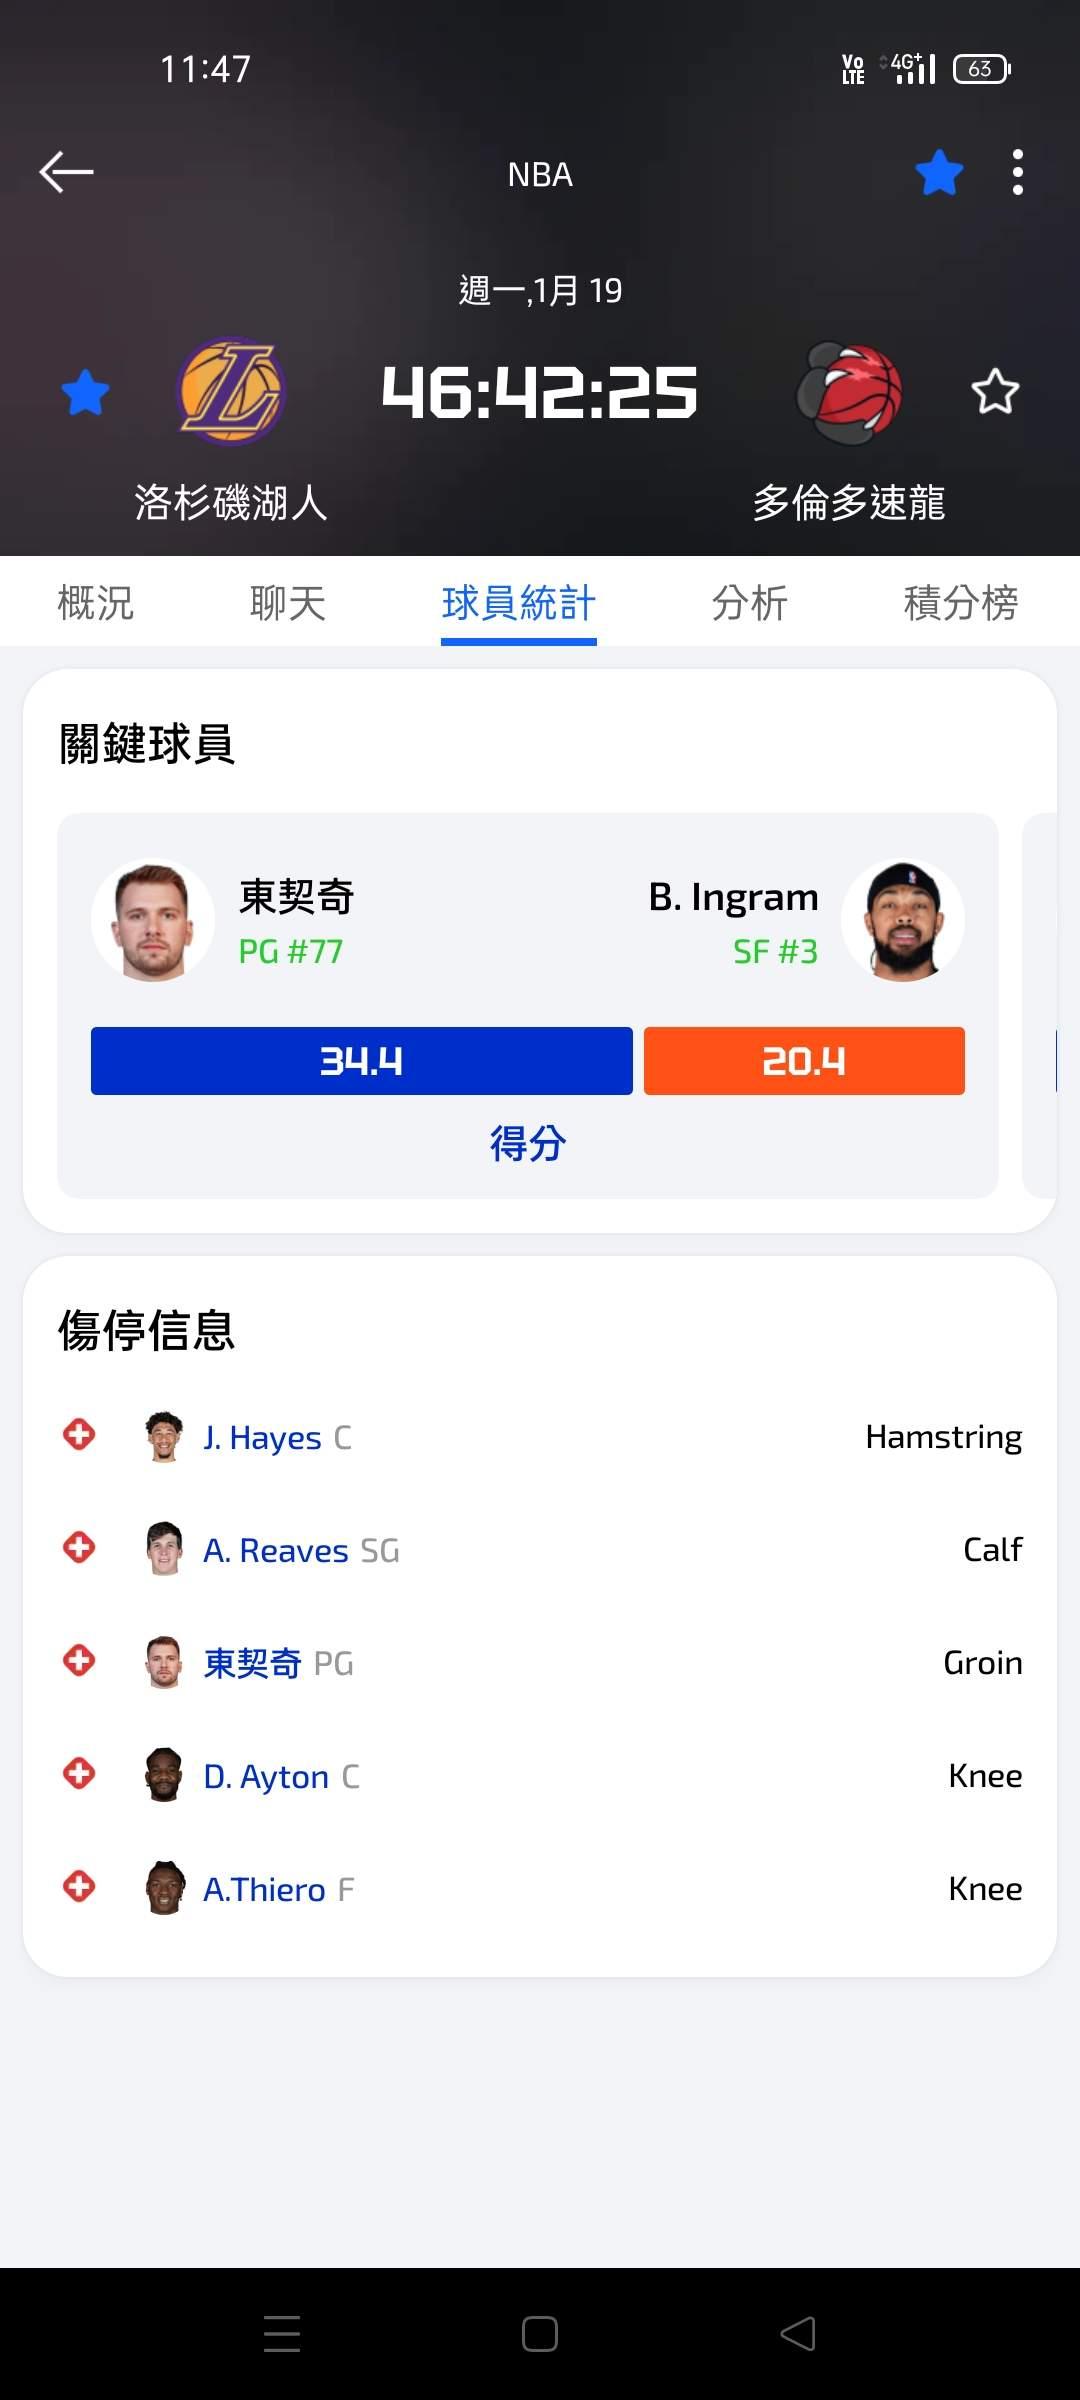Open the Raptors team logo
The height and width of the screenshot is (2400, 1080).
click(x=849, y=391)
